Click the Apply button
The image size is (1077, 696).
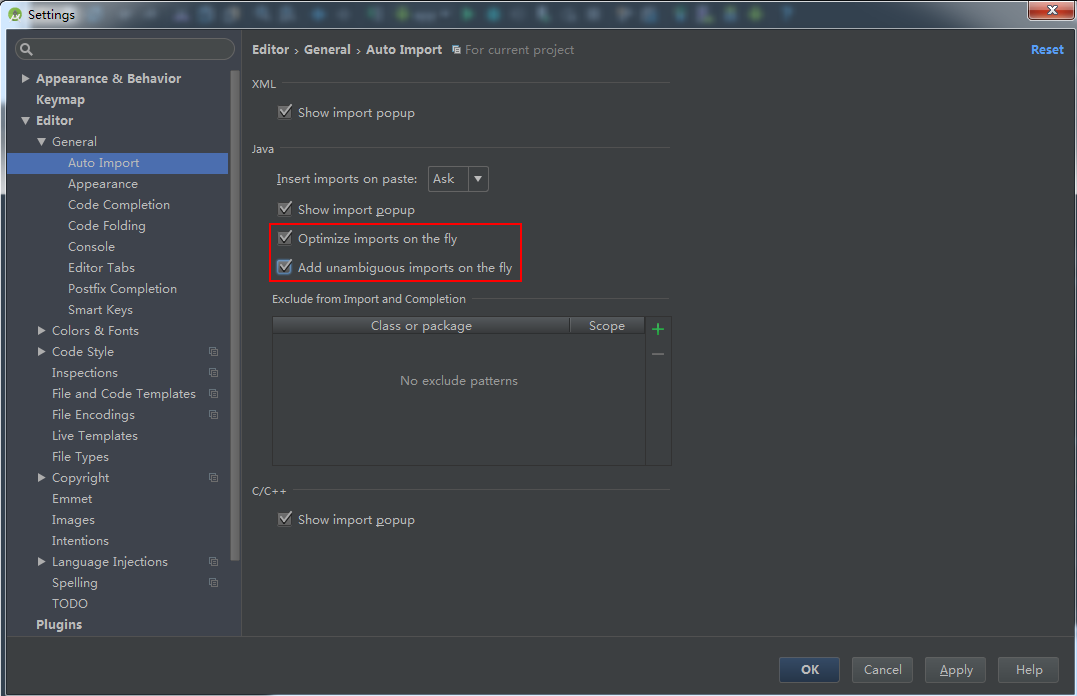[x=955, y=670]
